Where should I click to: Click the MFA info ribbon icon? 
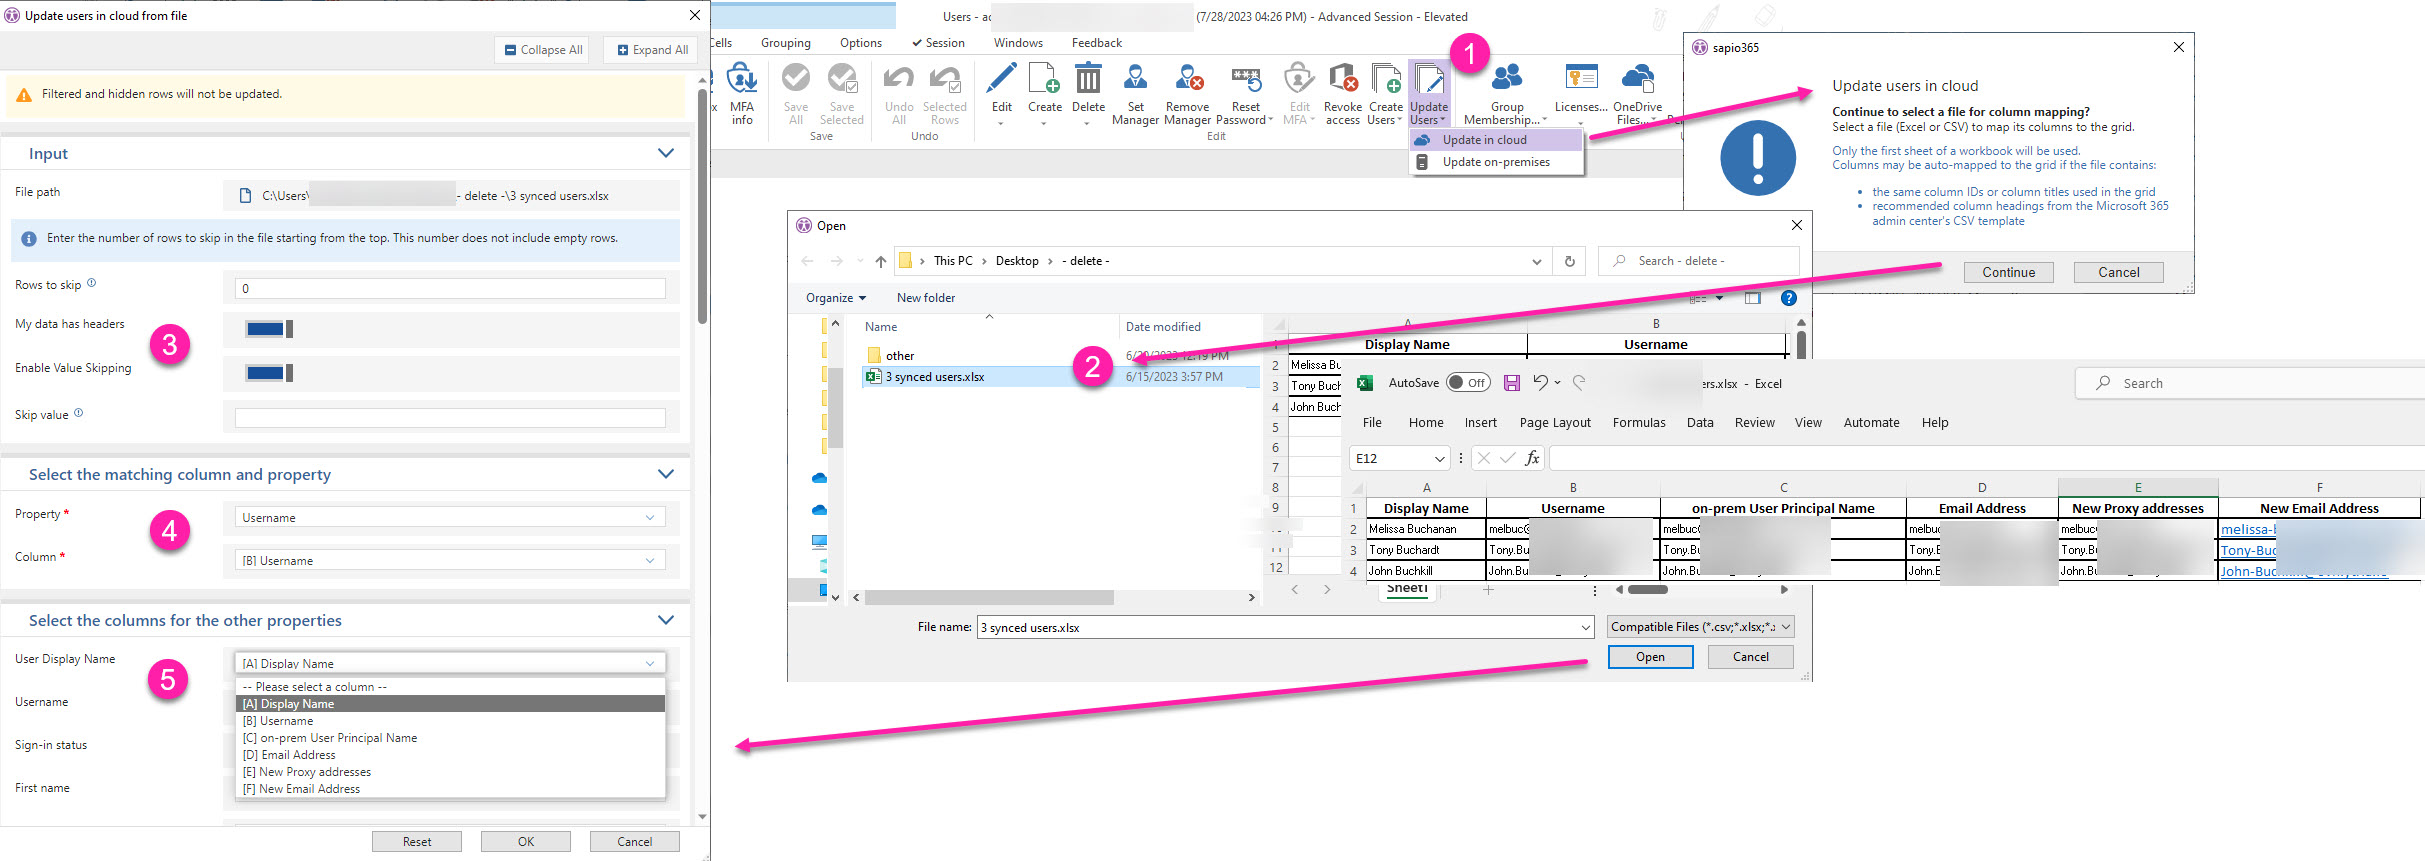click(741, 80)
